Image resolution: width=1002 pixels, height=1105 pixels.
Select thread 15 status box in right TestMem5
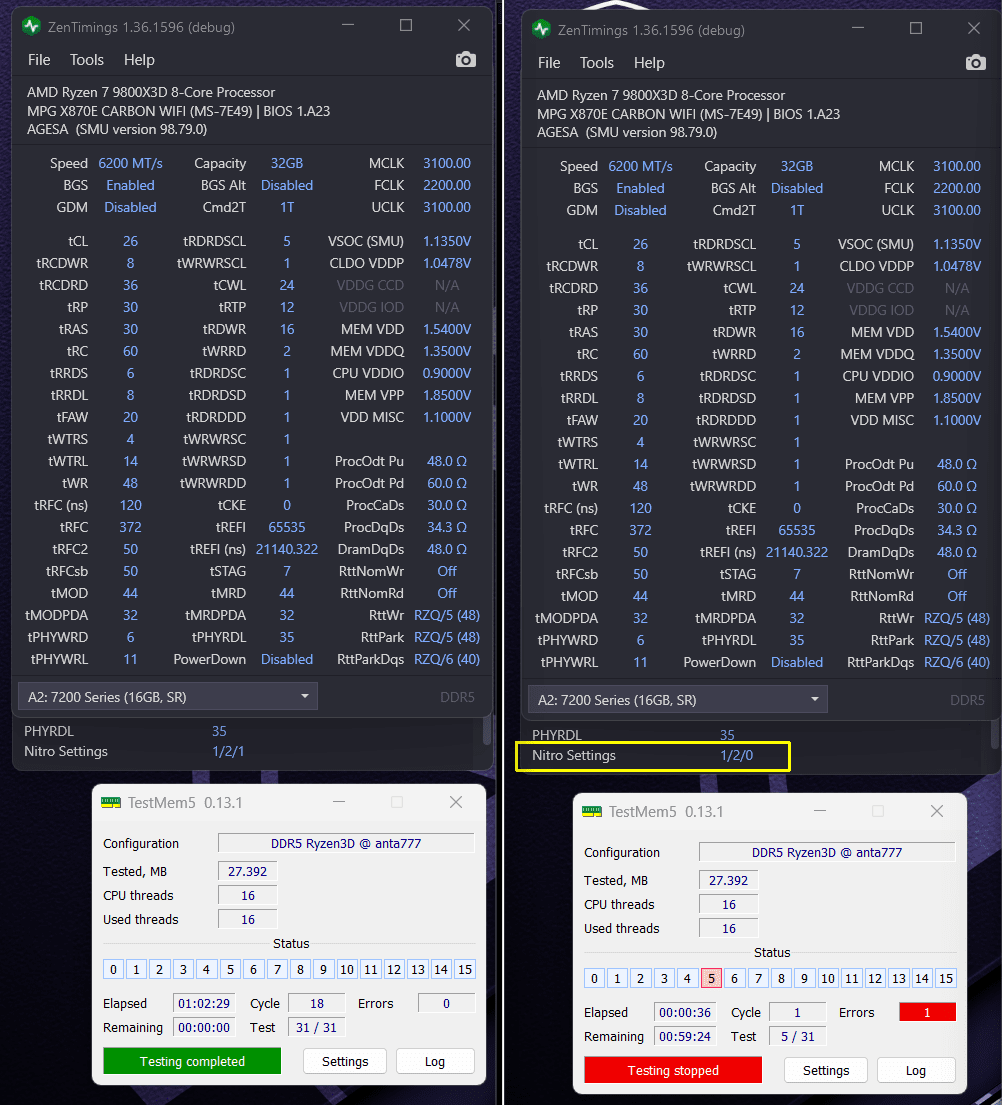tap(946, 978)
